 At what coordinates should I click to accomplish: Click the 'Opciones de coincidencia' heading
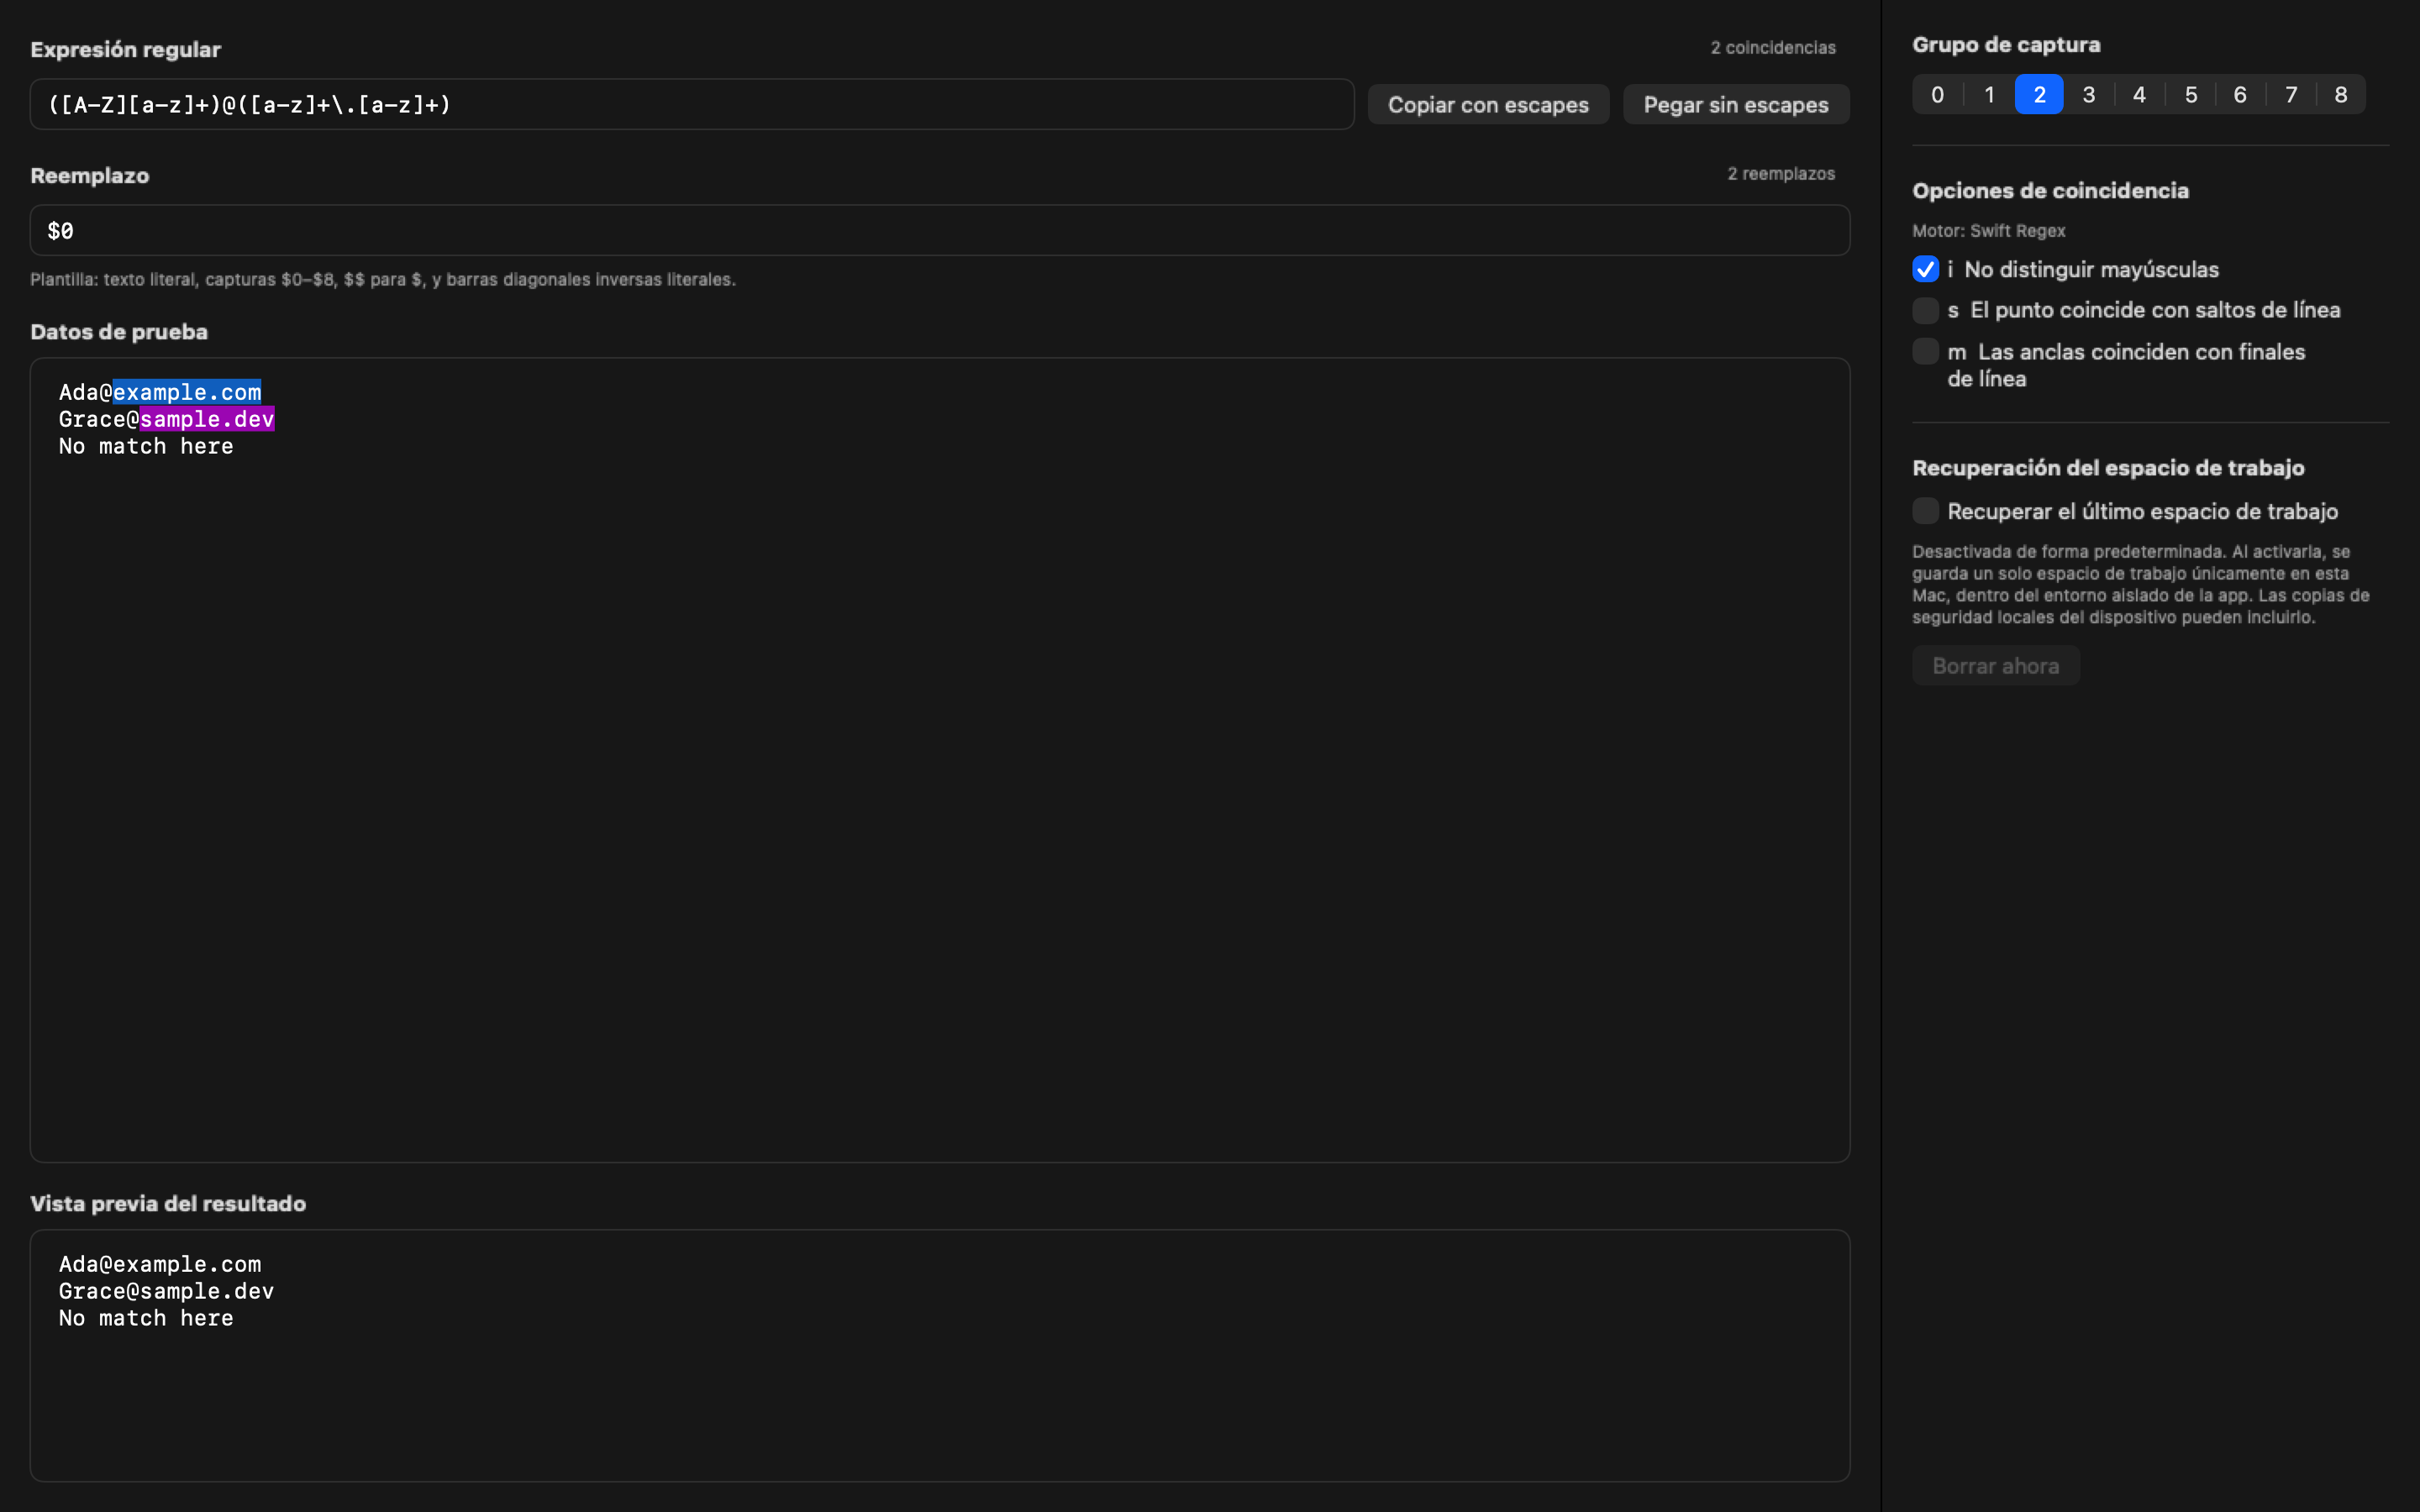click(2051, 191)
